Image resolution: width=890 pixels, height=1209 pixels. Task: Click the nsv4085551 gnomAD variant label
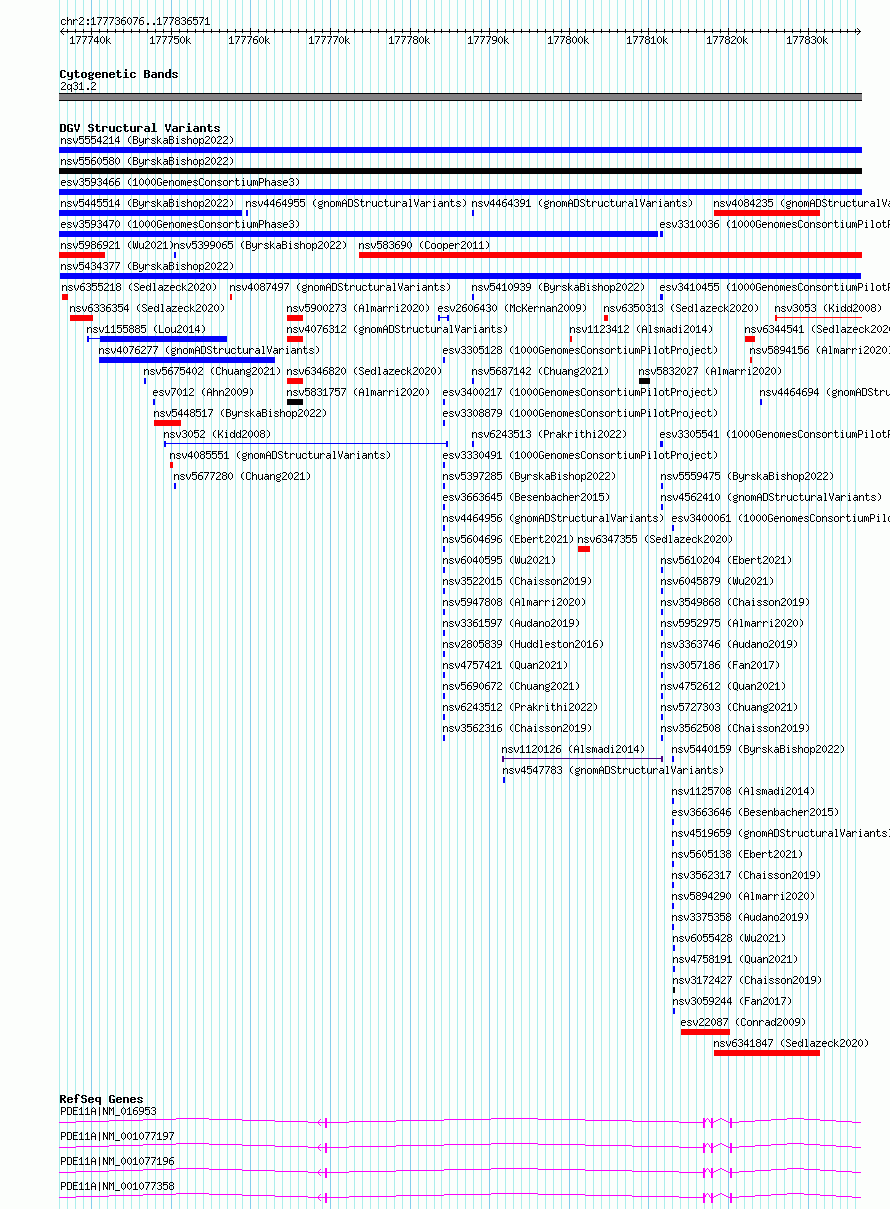(280, 455)
